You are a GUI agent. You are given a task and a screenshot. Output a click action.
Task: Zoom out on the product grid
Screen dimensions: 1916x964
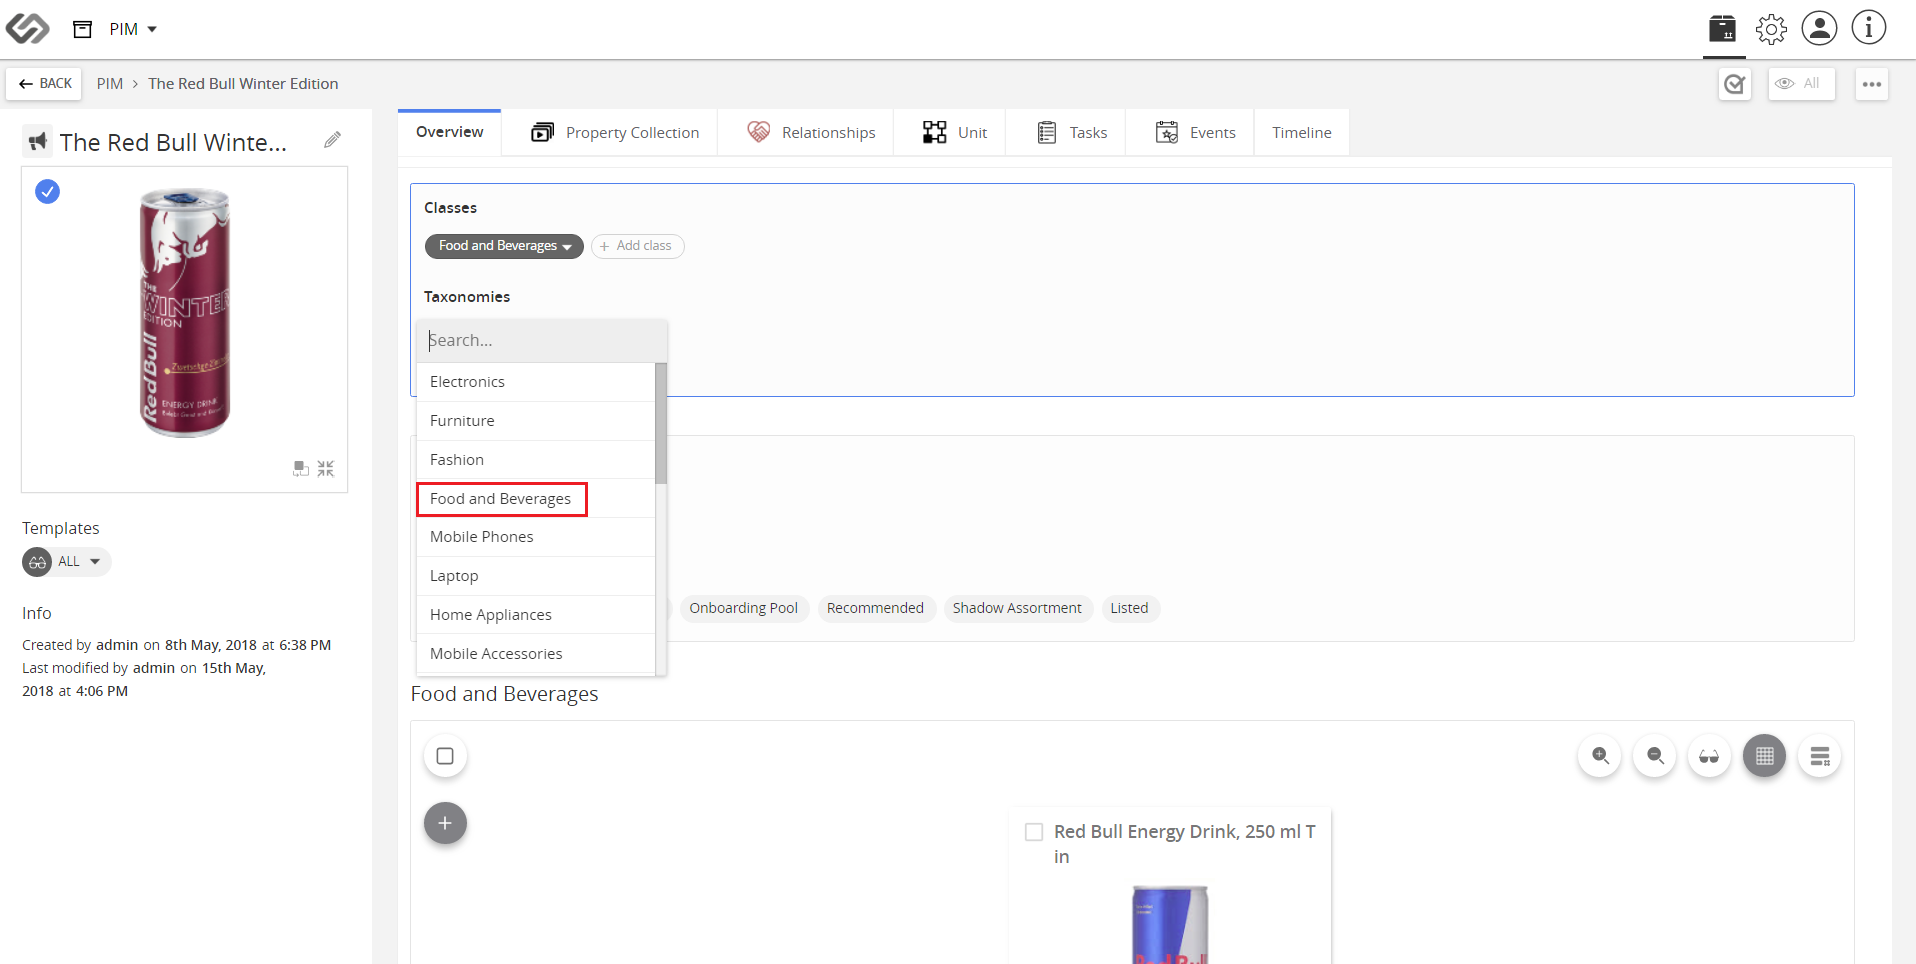pyautogui.click(x=1655, y=756)
